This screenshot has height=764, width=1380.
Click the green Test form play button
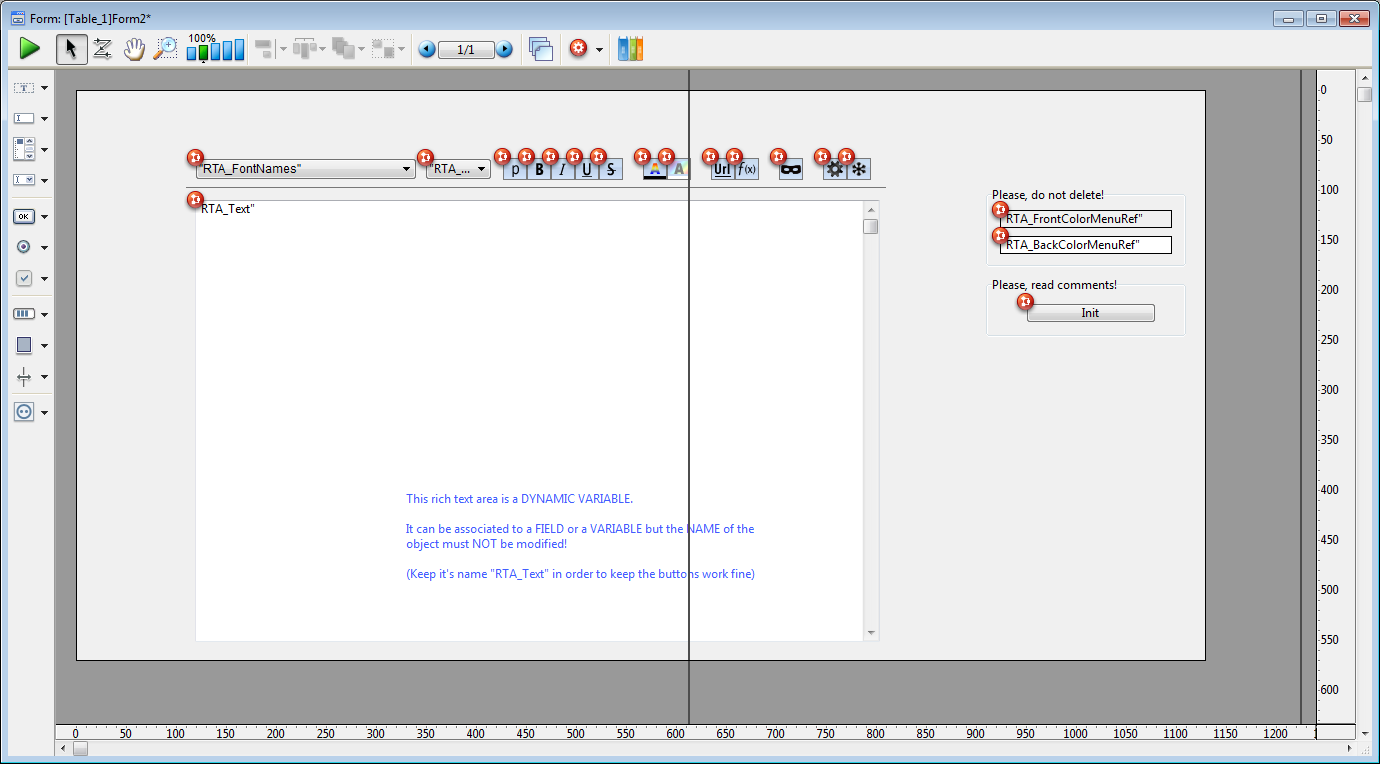coord(29,48)
